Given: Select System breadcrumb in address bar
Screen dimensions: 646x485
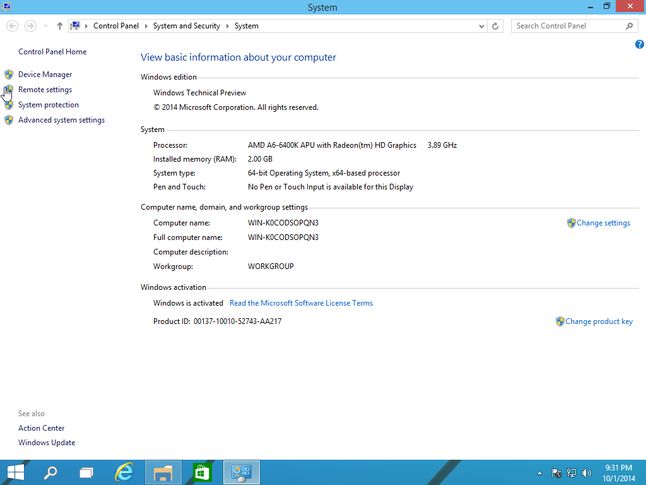Looking at the screenshot, I should (x=246, y=26).
